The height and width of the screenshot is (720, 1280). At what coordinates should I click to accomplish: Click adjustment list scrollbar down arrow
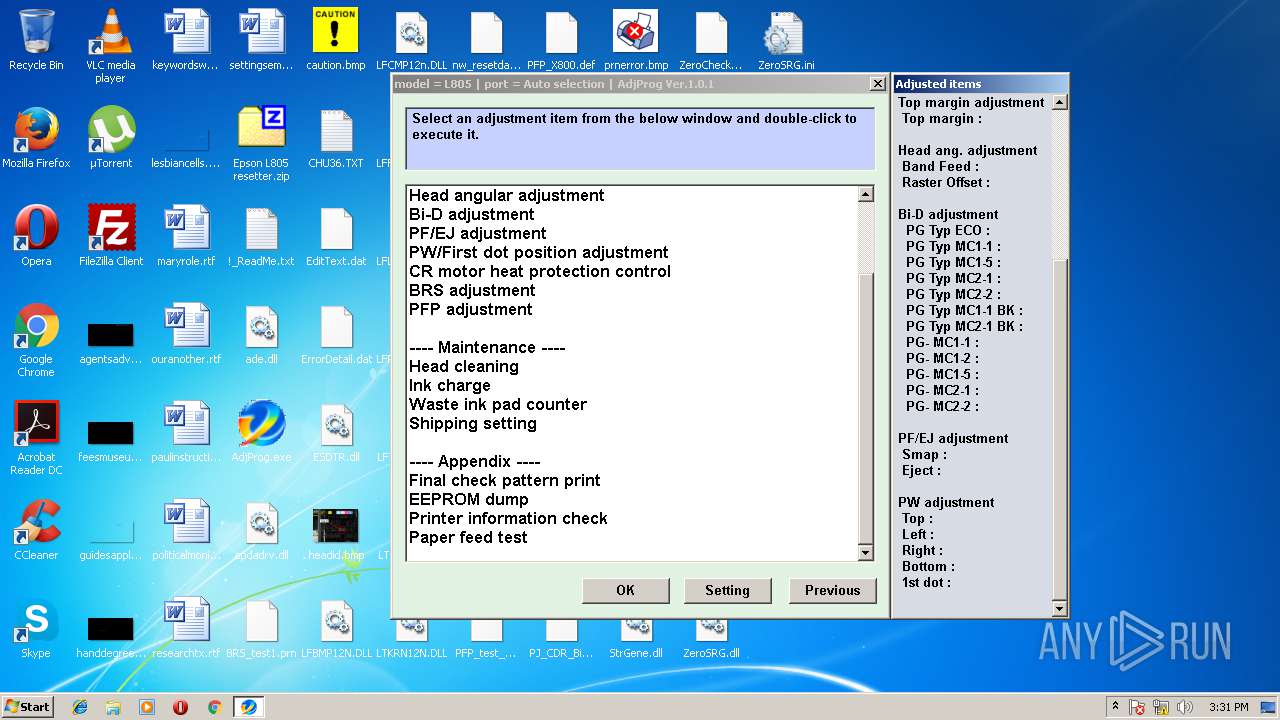(x=866, y=553)
